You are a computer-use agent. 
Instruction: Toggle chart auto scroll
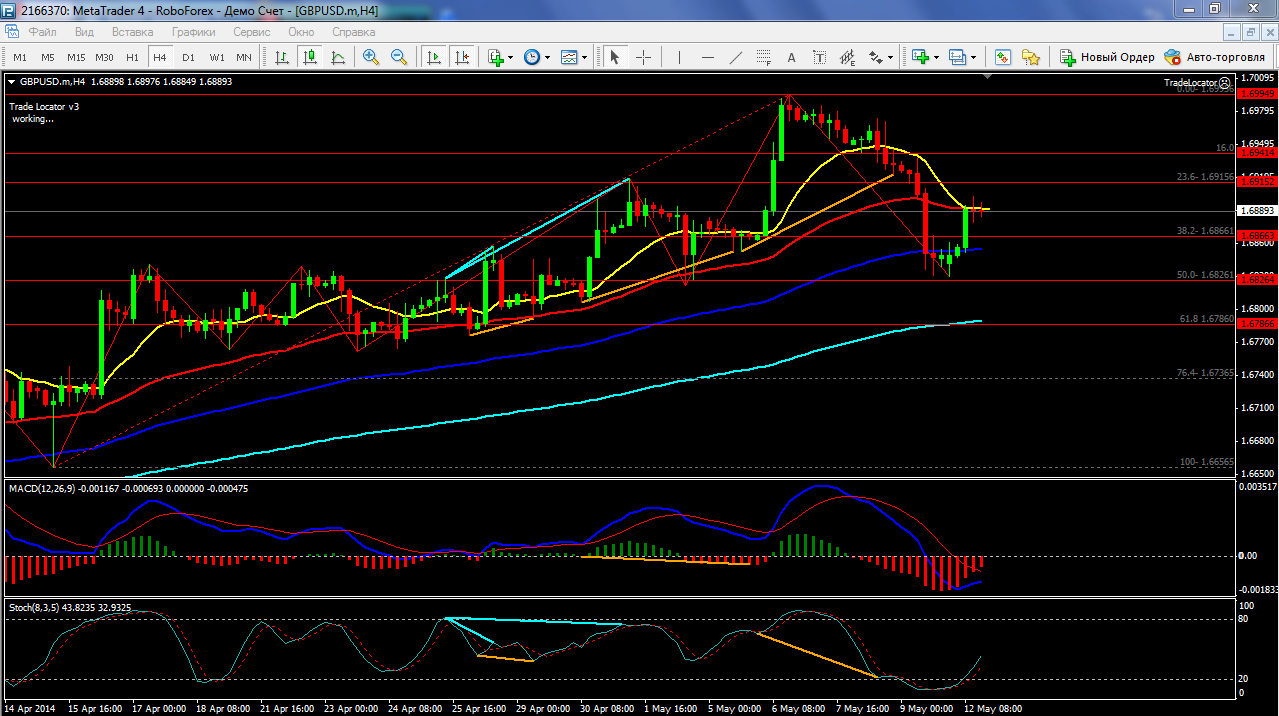(x=433, y=57)
